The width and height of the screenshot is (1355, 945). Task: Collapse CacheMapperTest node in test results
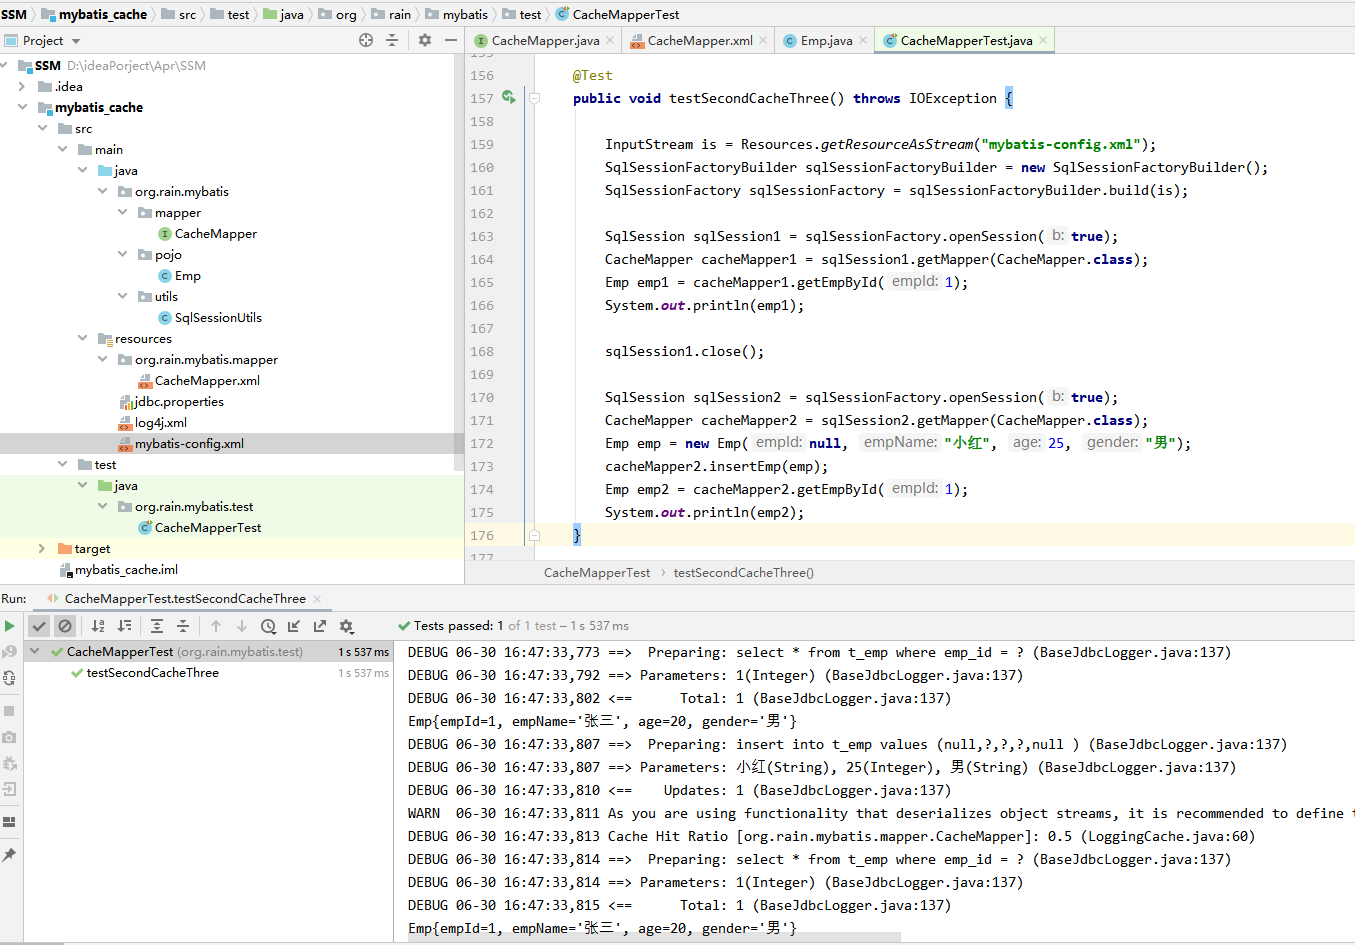pos(34,651)
